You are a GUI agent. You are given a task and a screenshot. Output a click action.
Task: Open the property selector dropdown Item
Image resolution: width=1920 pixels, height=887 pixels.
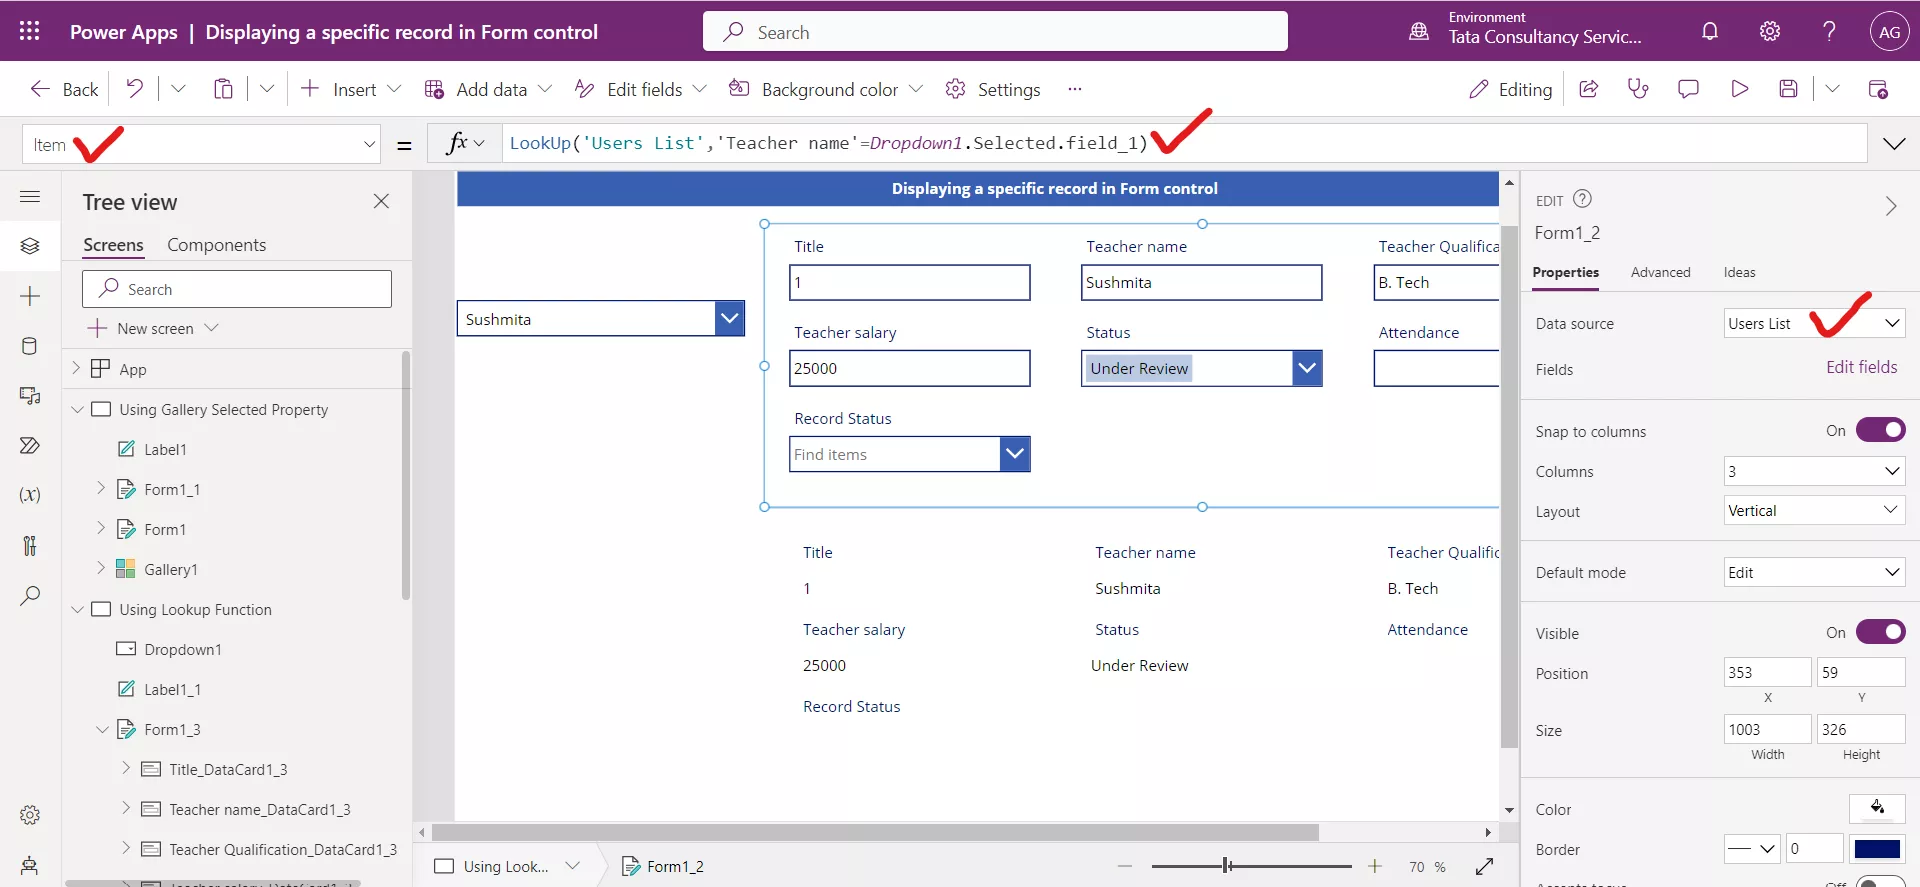click(x=202, y=144)
